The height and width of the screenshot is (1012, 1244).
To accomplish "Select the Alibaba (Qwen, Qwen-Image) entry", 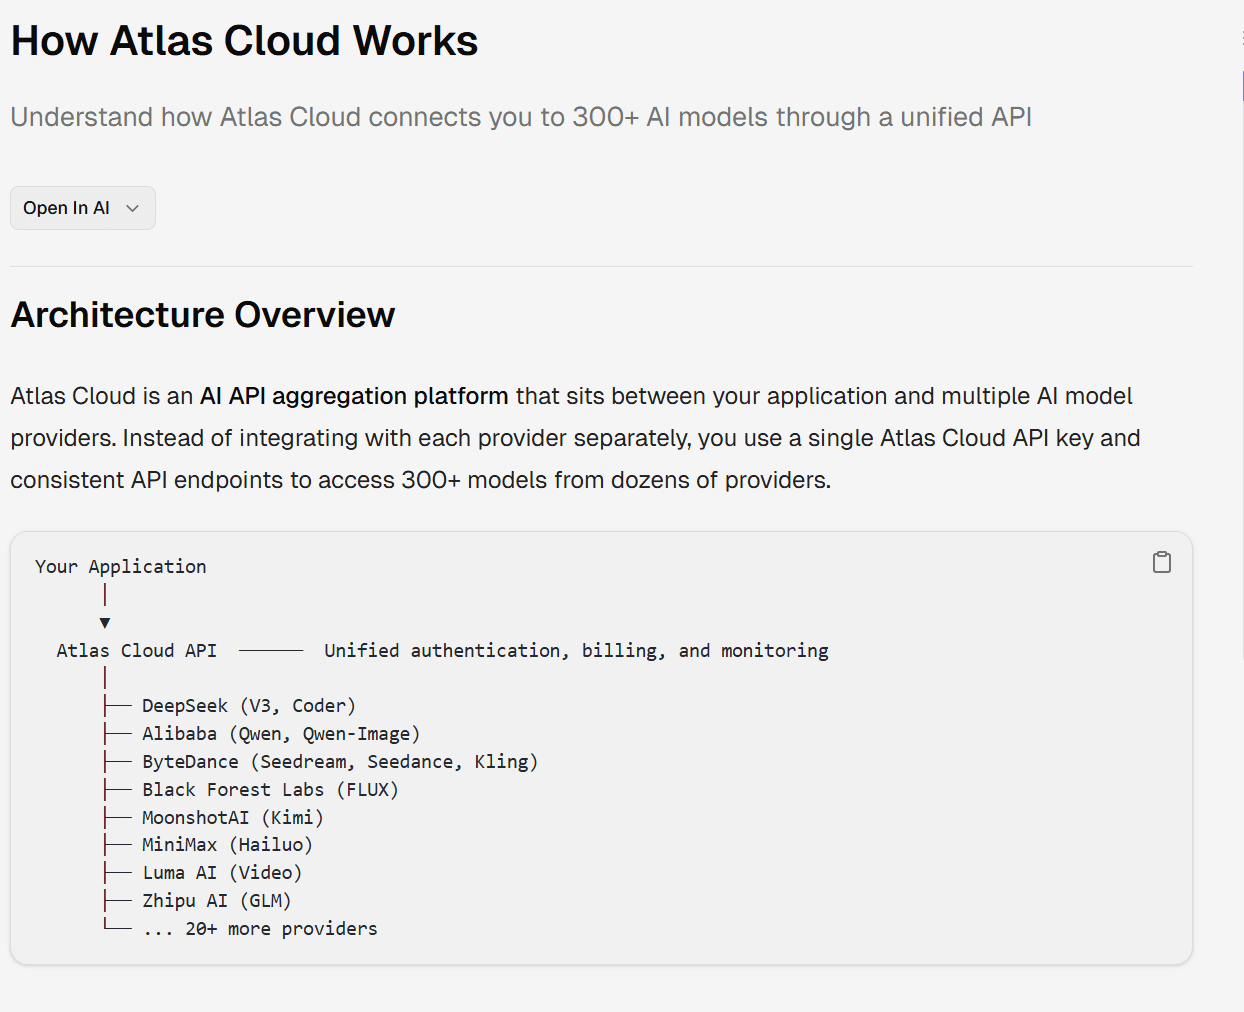I will coord(280,734).
